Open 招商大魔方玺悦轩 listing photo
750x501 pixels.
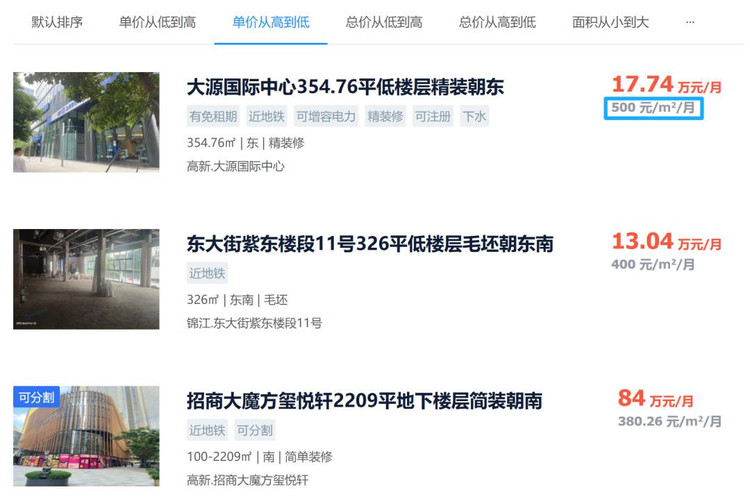86,436
